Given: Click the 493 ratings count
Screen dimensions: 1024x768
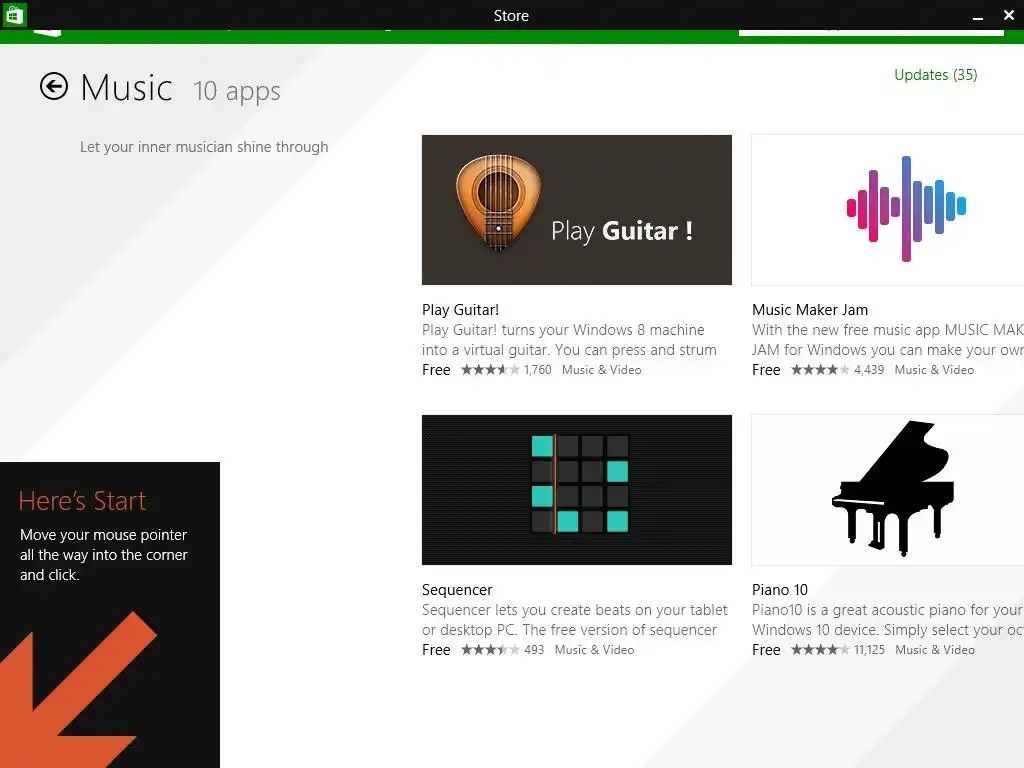Looking at the screenshot, I should [x=534, y=650].
